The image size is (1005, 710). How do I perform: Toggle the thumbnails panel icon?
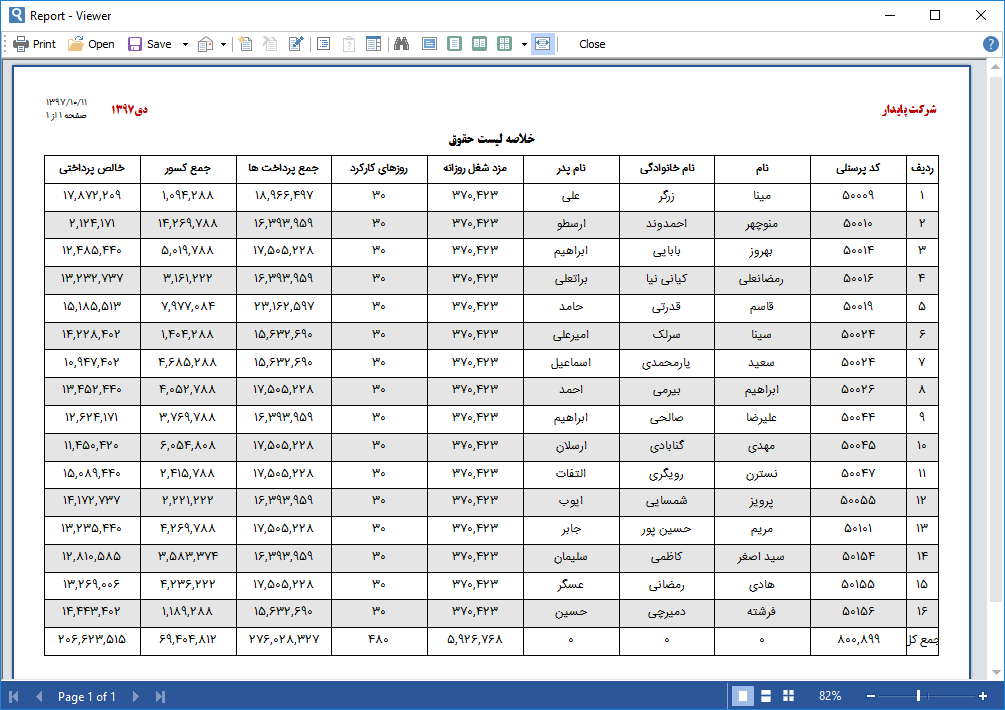[374, 44]
